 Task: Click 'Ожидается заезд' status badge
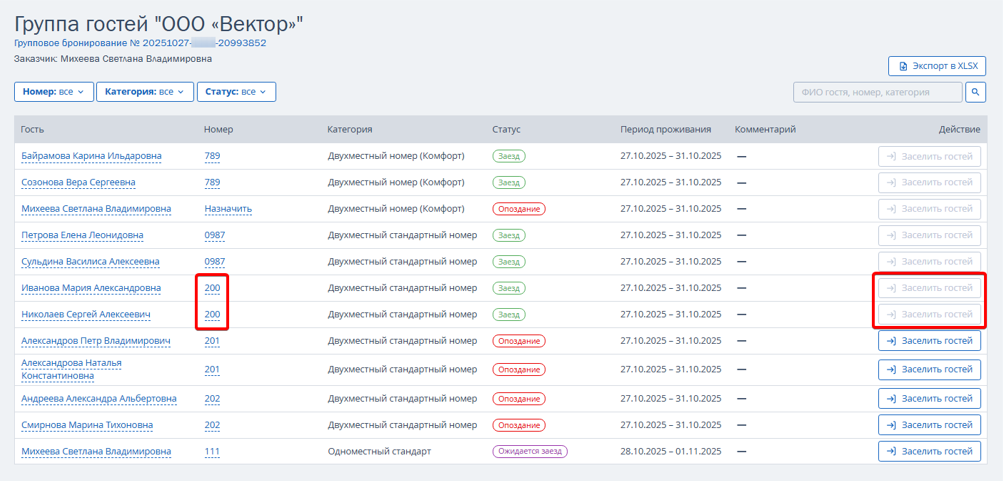[529, 452]
